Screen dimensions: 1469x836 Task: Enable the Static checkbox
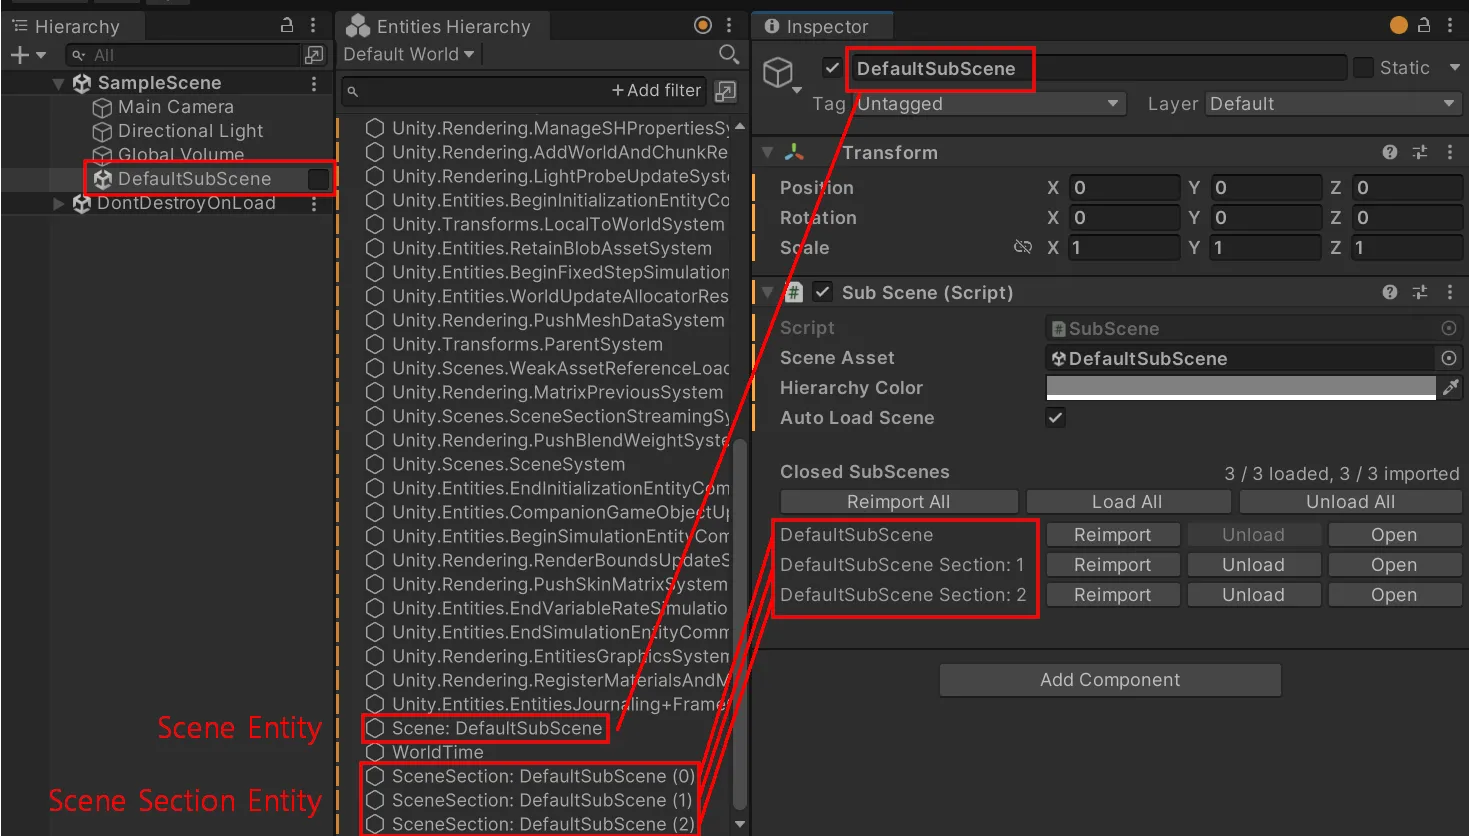tap(1363, 68)
